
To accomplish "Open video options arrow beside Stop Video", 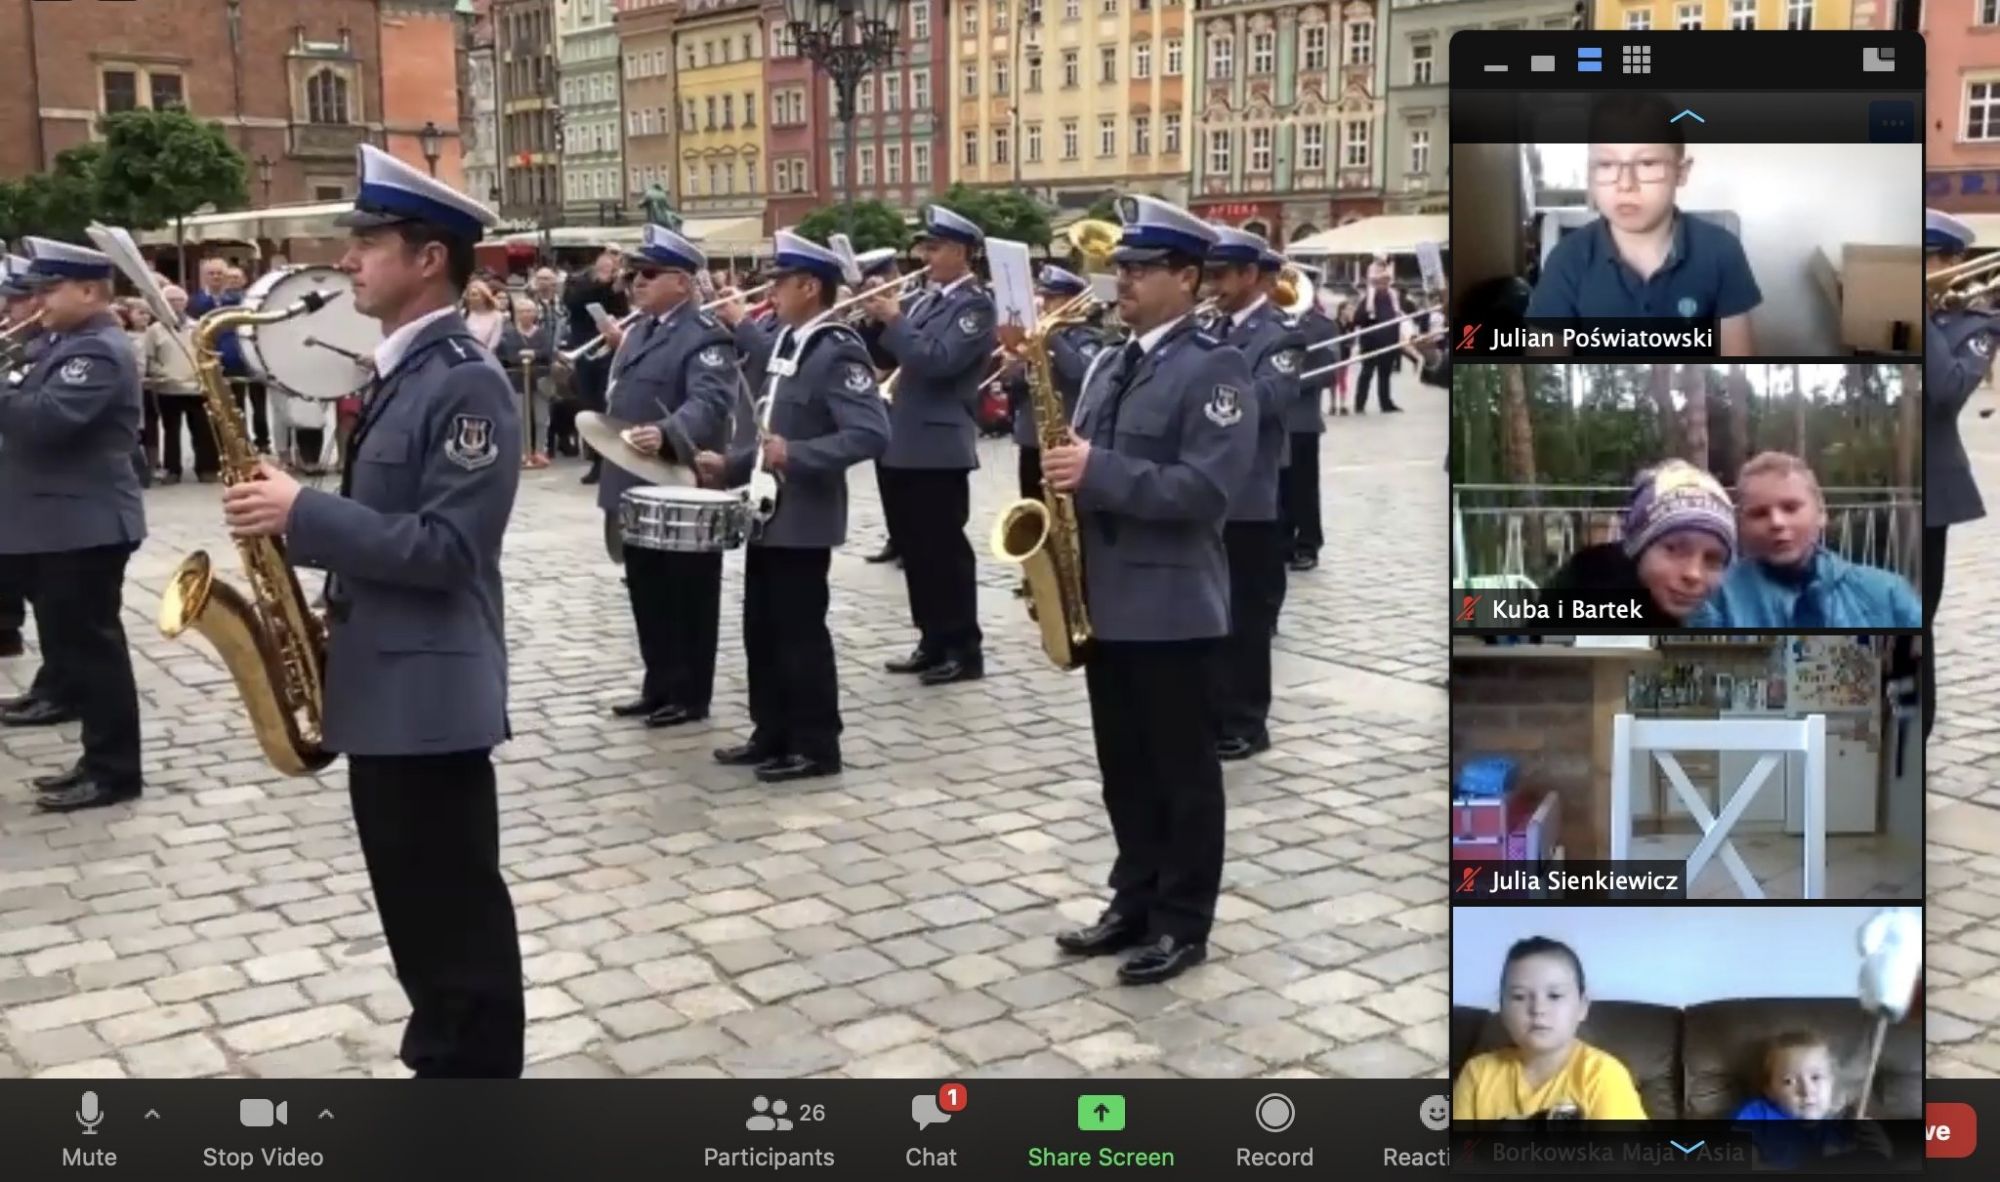I will 326,1113.
